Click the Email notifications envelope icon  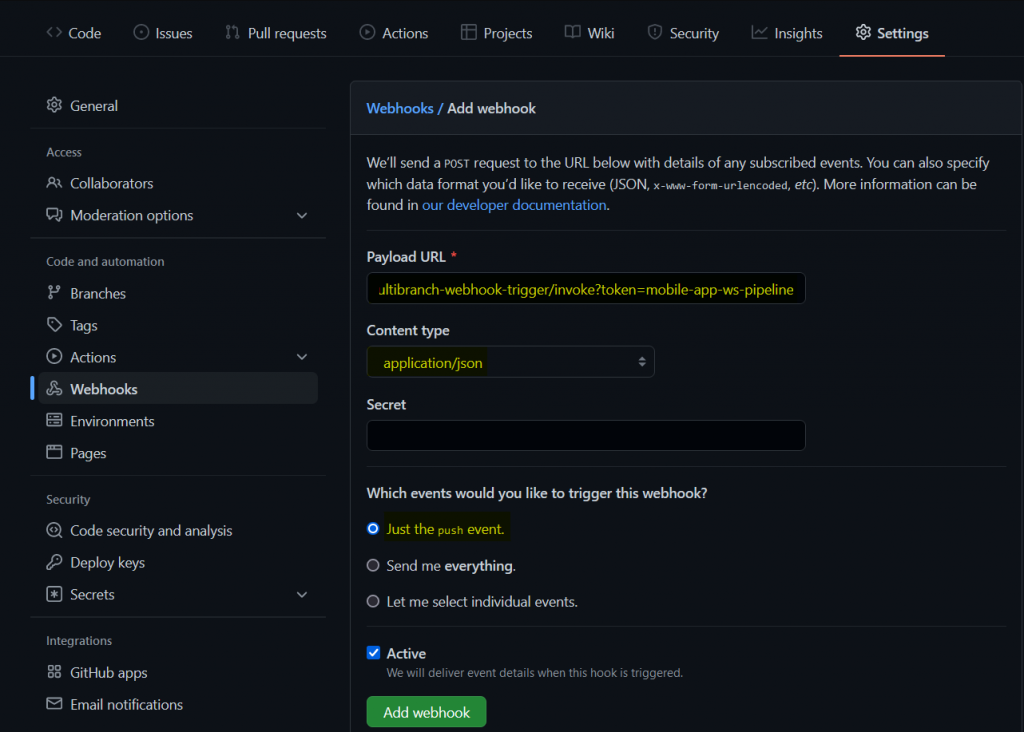point(54,703)
